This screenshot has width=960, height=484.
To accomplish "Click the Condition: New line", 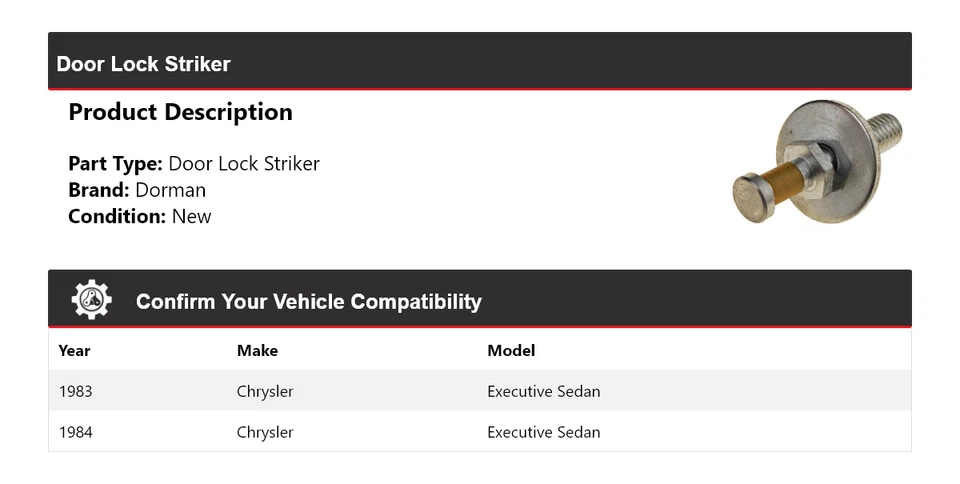I will pyautogui.click(x=140, y=216).
